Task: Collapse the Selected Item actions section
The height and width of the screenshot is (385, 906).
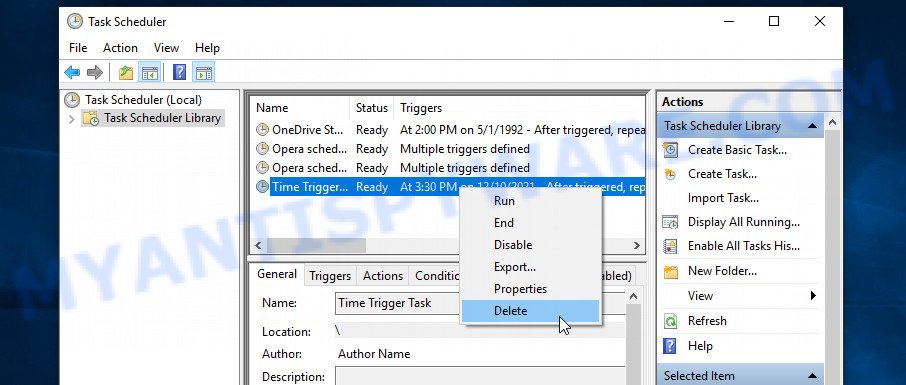Action: click(x=812, y=376)
